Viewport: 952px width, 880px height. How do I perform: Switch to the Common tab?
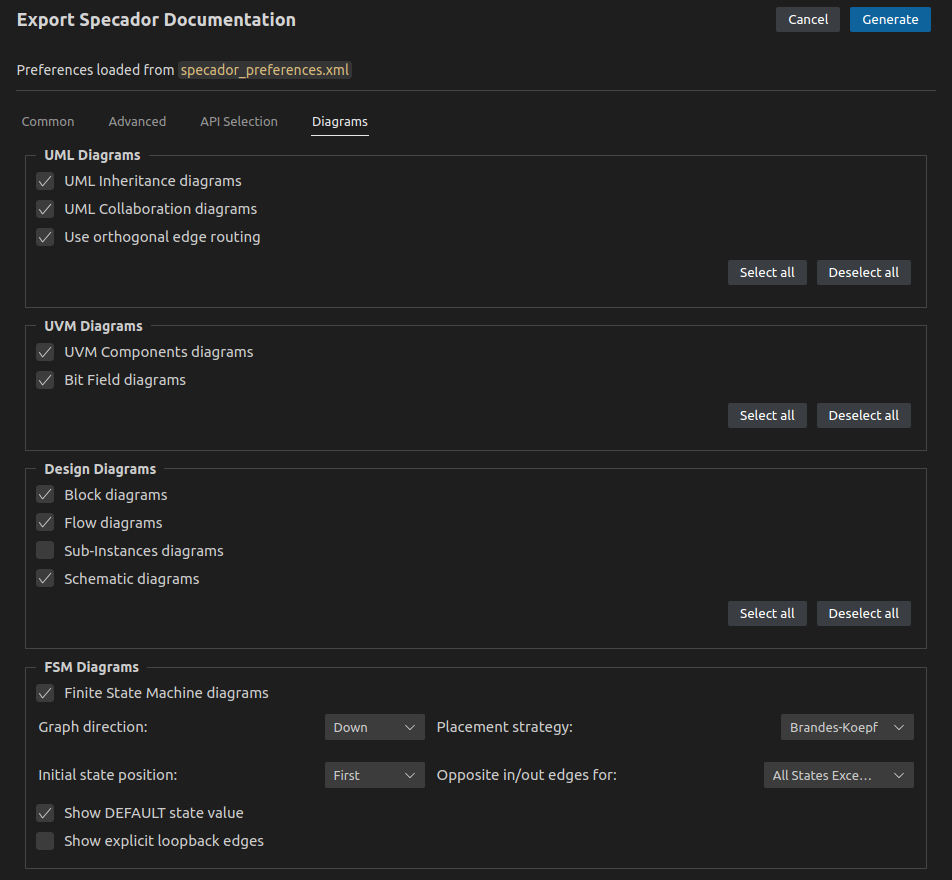47,121
